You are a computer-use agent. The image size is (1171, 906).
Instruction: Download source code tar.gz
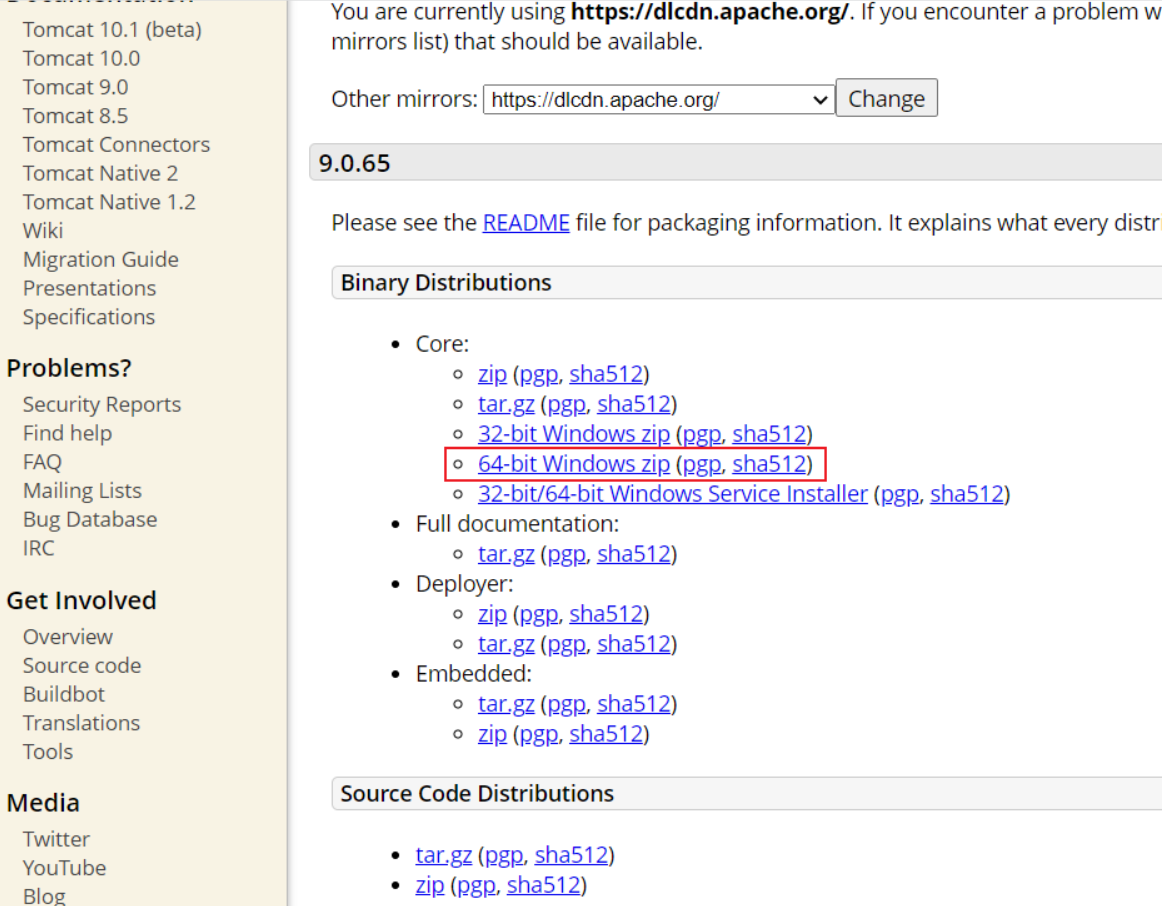point(444,854)
